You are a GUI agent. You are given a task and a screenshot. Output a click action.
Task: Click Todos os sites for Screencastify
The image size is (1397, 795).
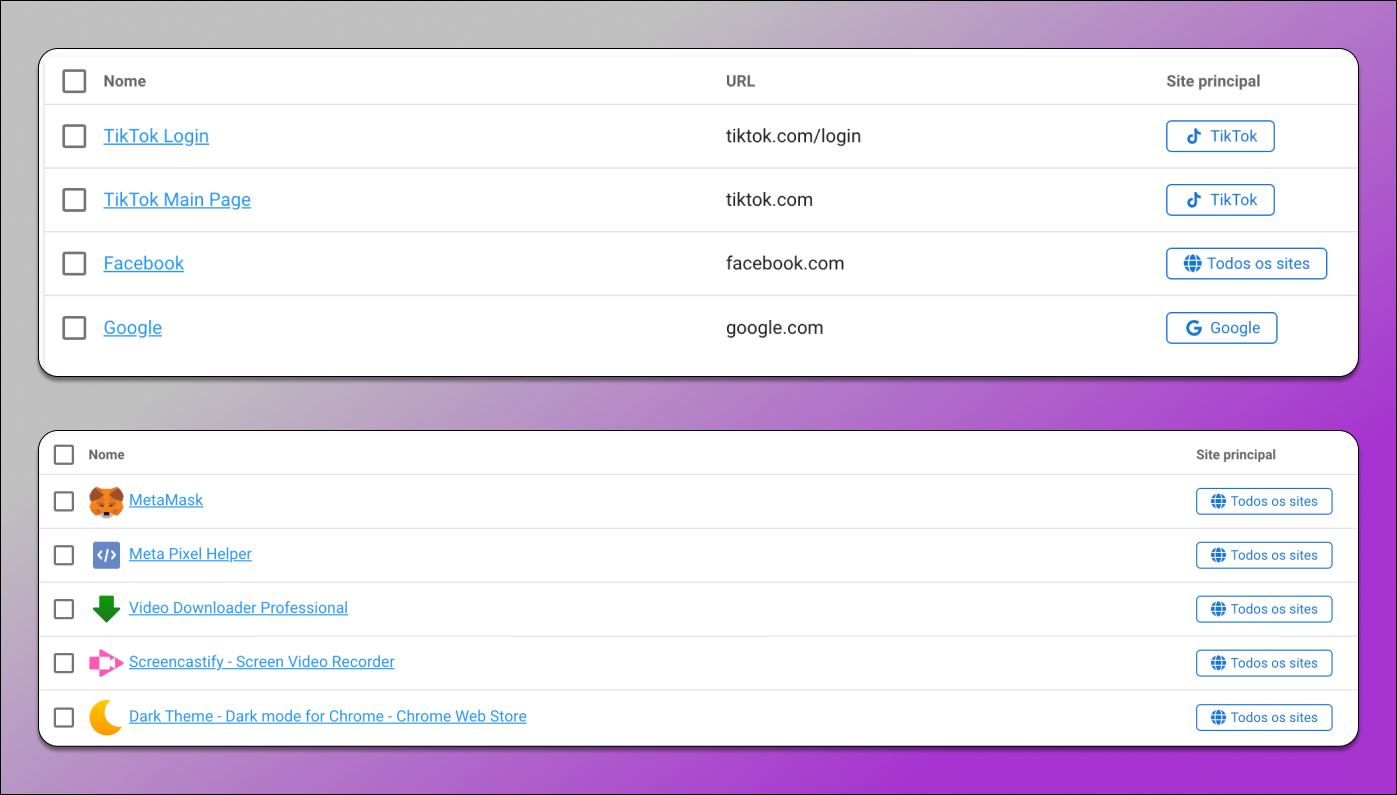(1264, 663)
